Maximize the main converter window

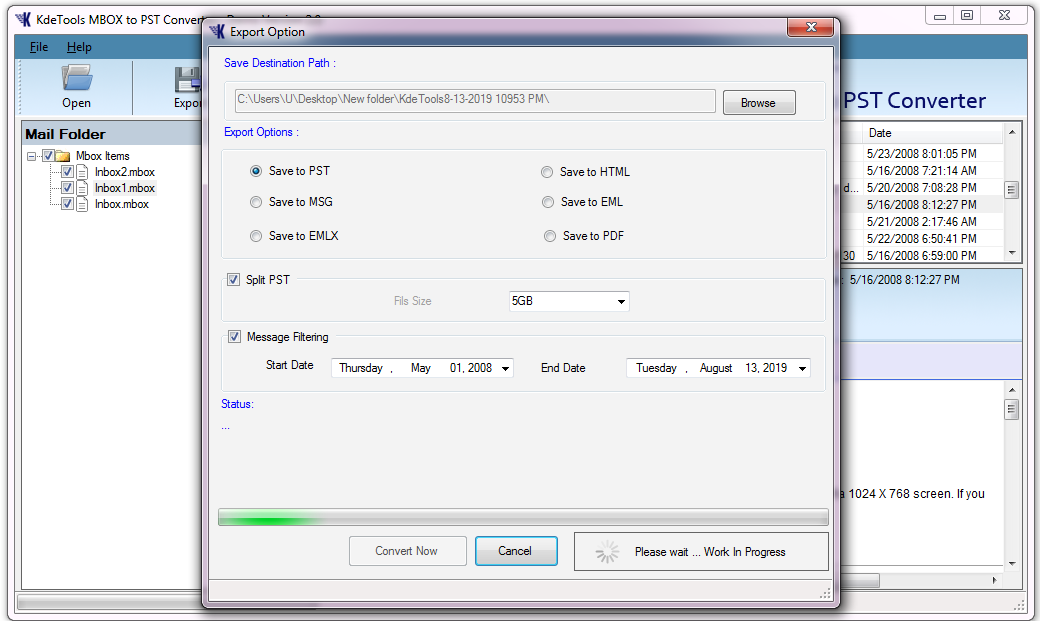[967, 15]
